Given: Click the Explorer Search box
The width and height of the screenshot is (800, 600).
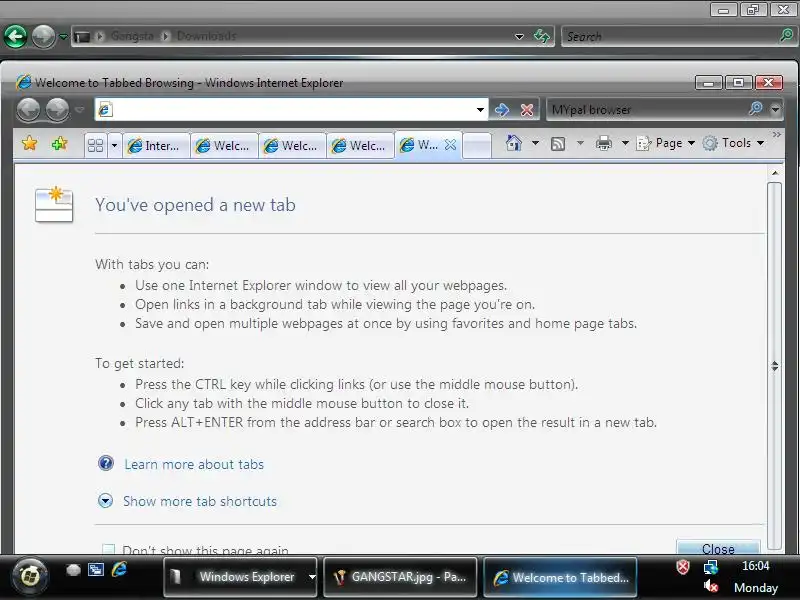Looking at the screenshot, I should (669, 36).
